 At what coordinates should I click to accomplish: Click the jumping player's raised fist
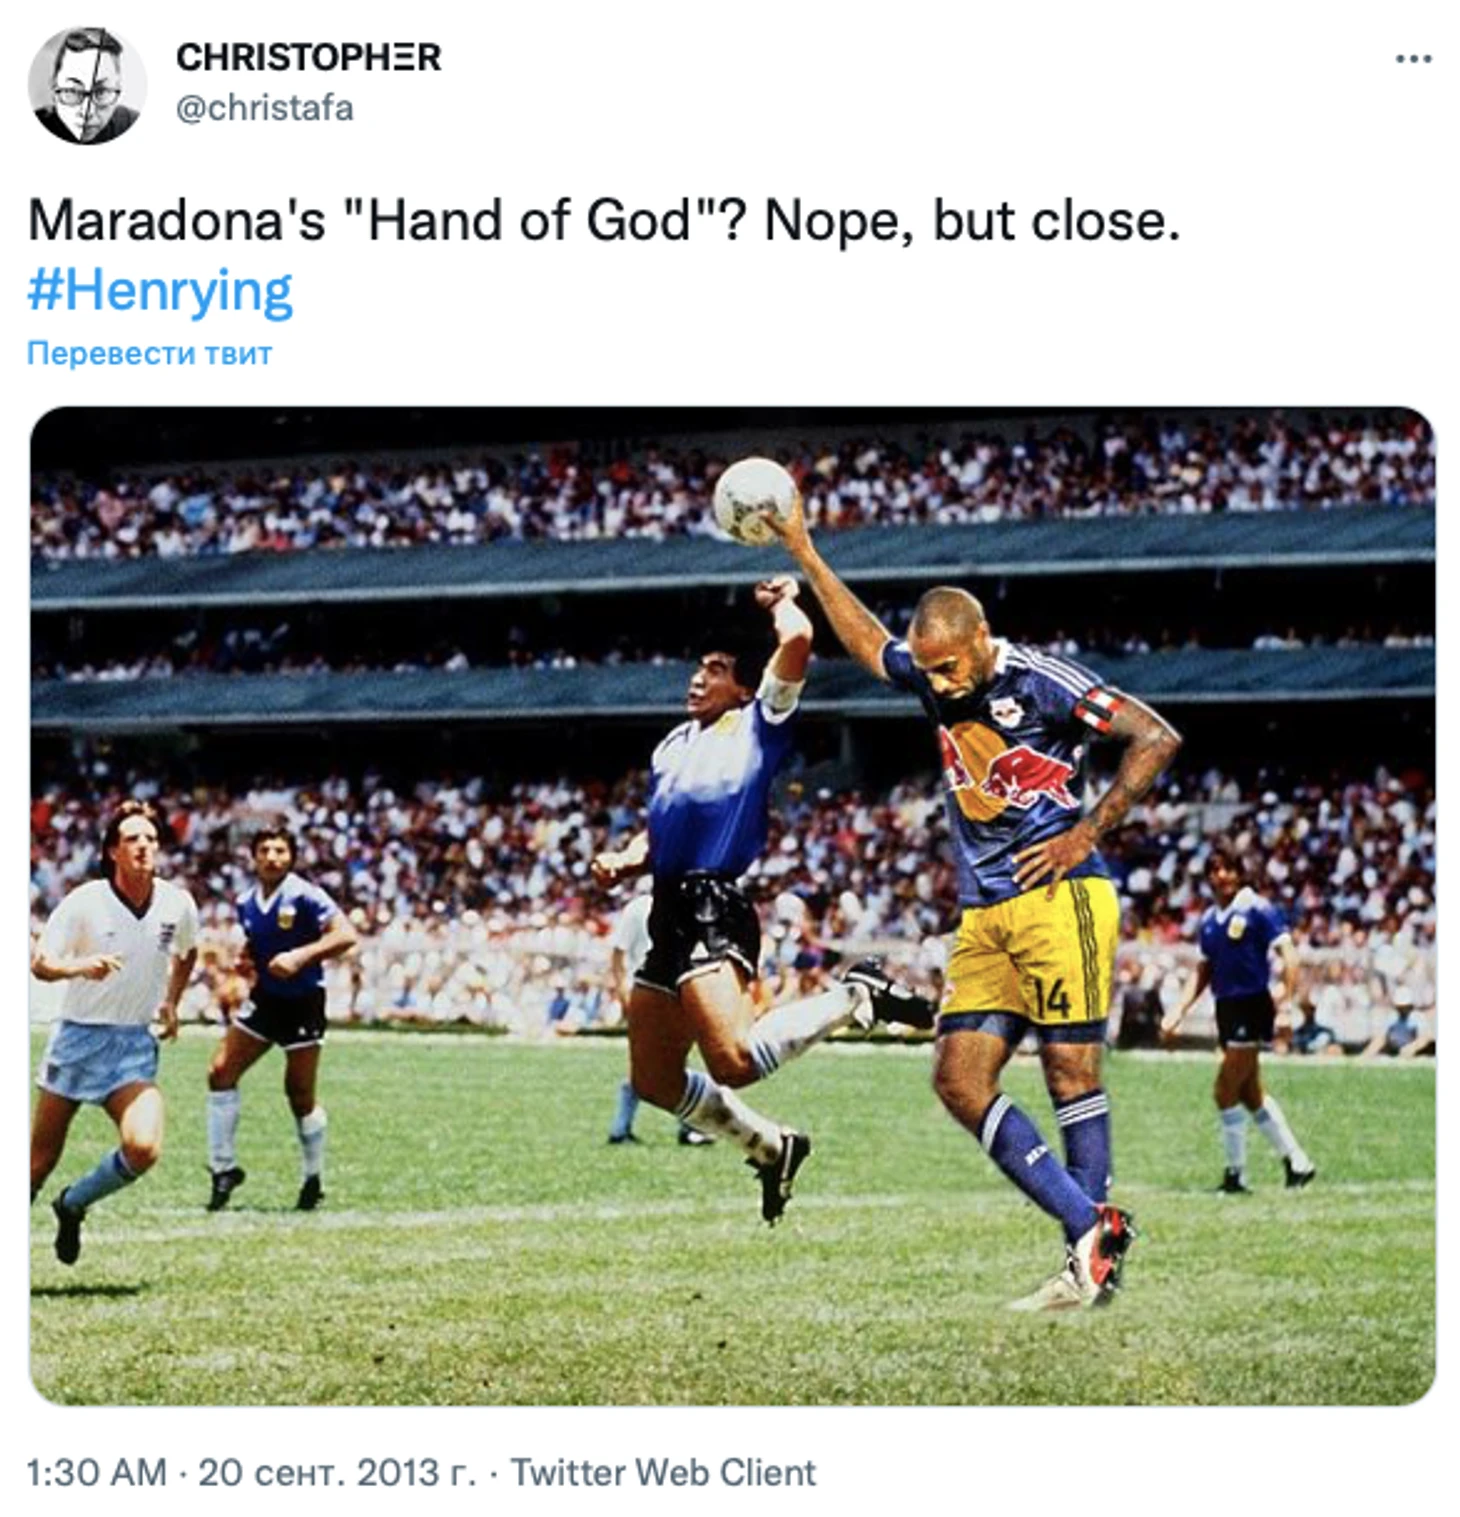coord(776,592)
